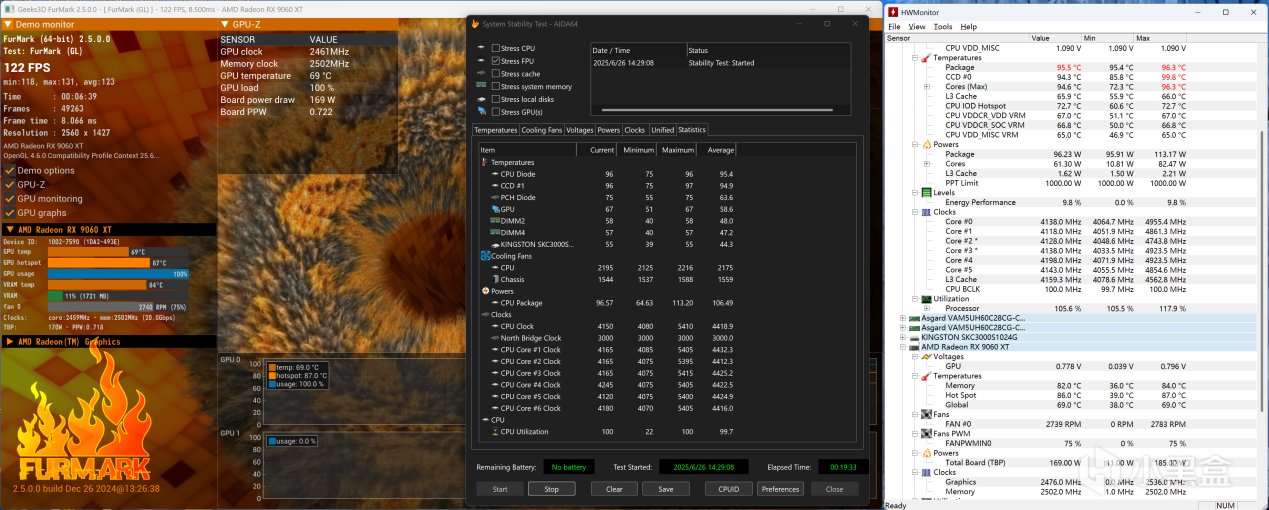
Task: Click the green Levels icon in HWMonitor
Action: (x=925, y=192)
